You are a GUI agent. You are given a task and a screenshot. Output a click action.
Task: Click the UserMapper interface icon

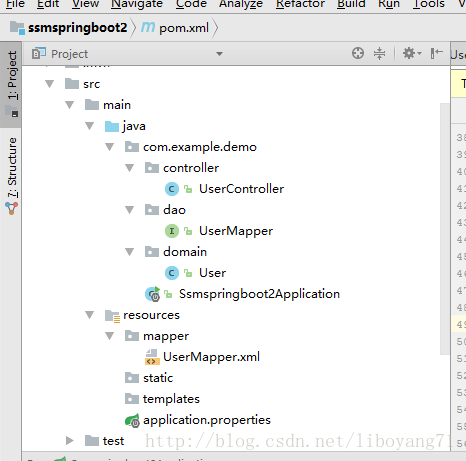[x=172, y=231]
